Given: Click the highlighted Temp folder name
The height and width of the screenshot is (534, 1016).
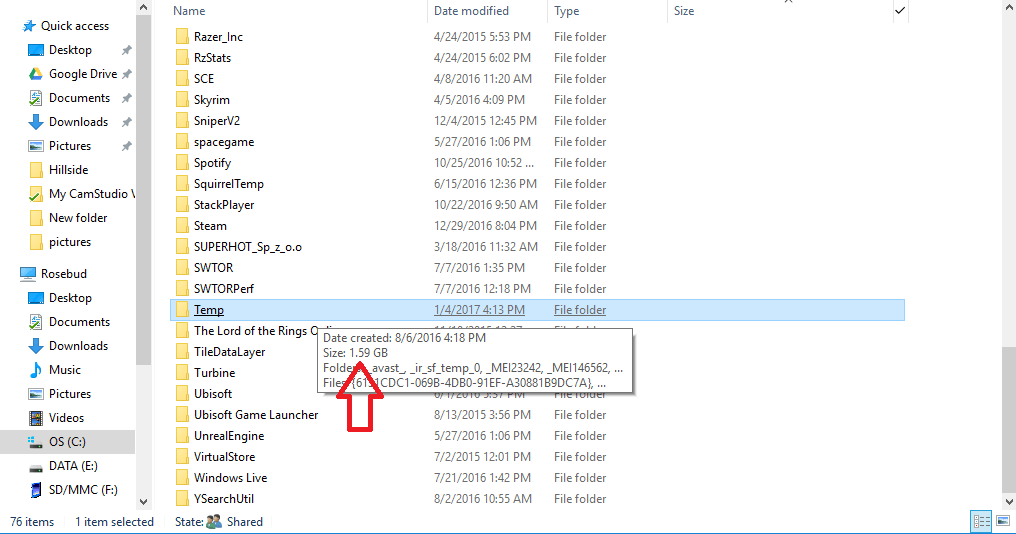Looking at the screenshot, I should [209, 310].
